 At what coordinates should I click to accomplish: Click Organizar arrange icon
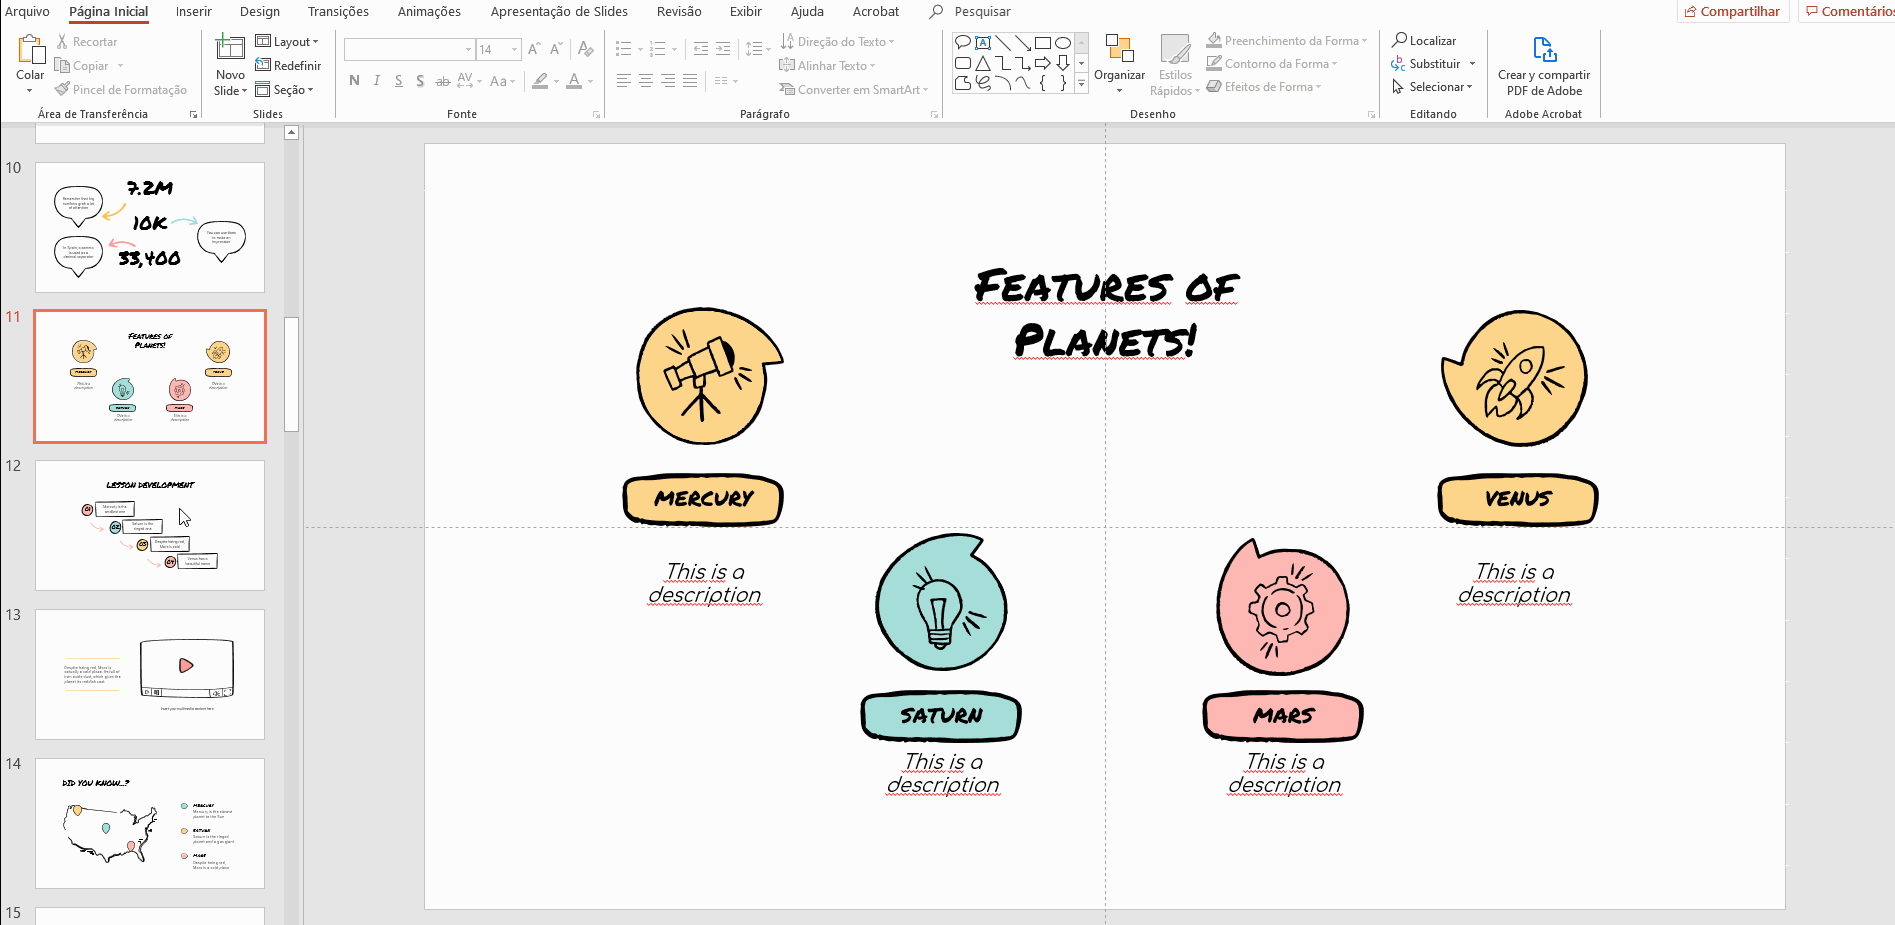(x=1119, y=49)
